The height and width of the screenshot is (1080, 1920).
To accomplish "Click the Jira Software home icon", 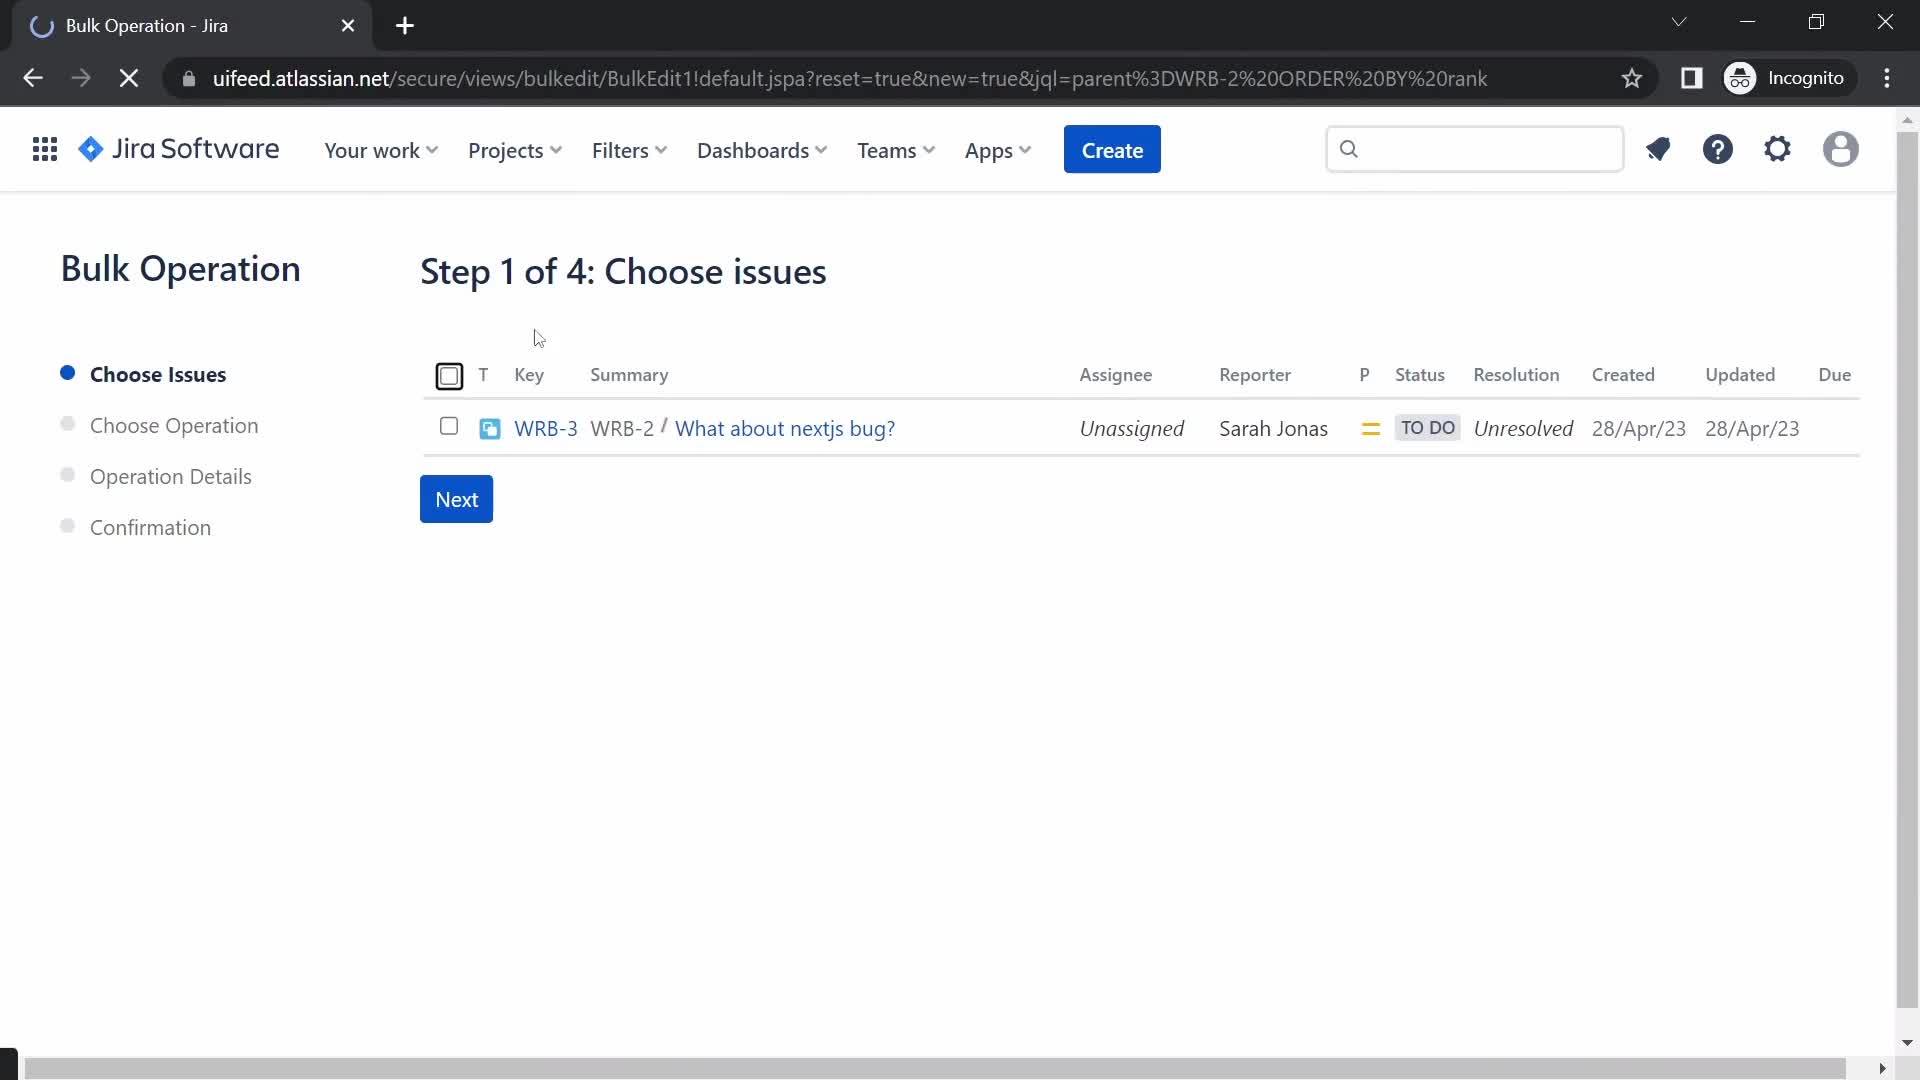I will click(90, 148).
